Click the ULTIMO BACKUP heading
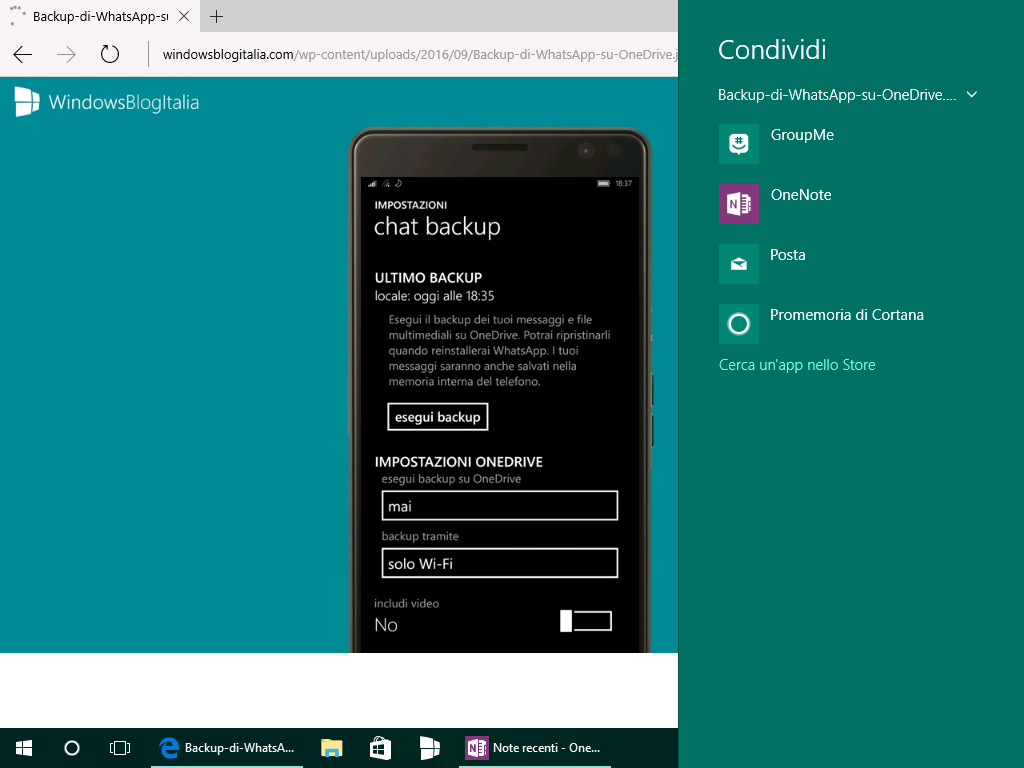The width and height of the screenshot is (1024, 768). point(428,278)
